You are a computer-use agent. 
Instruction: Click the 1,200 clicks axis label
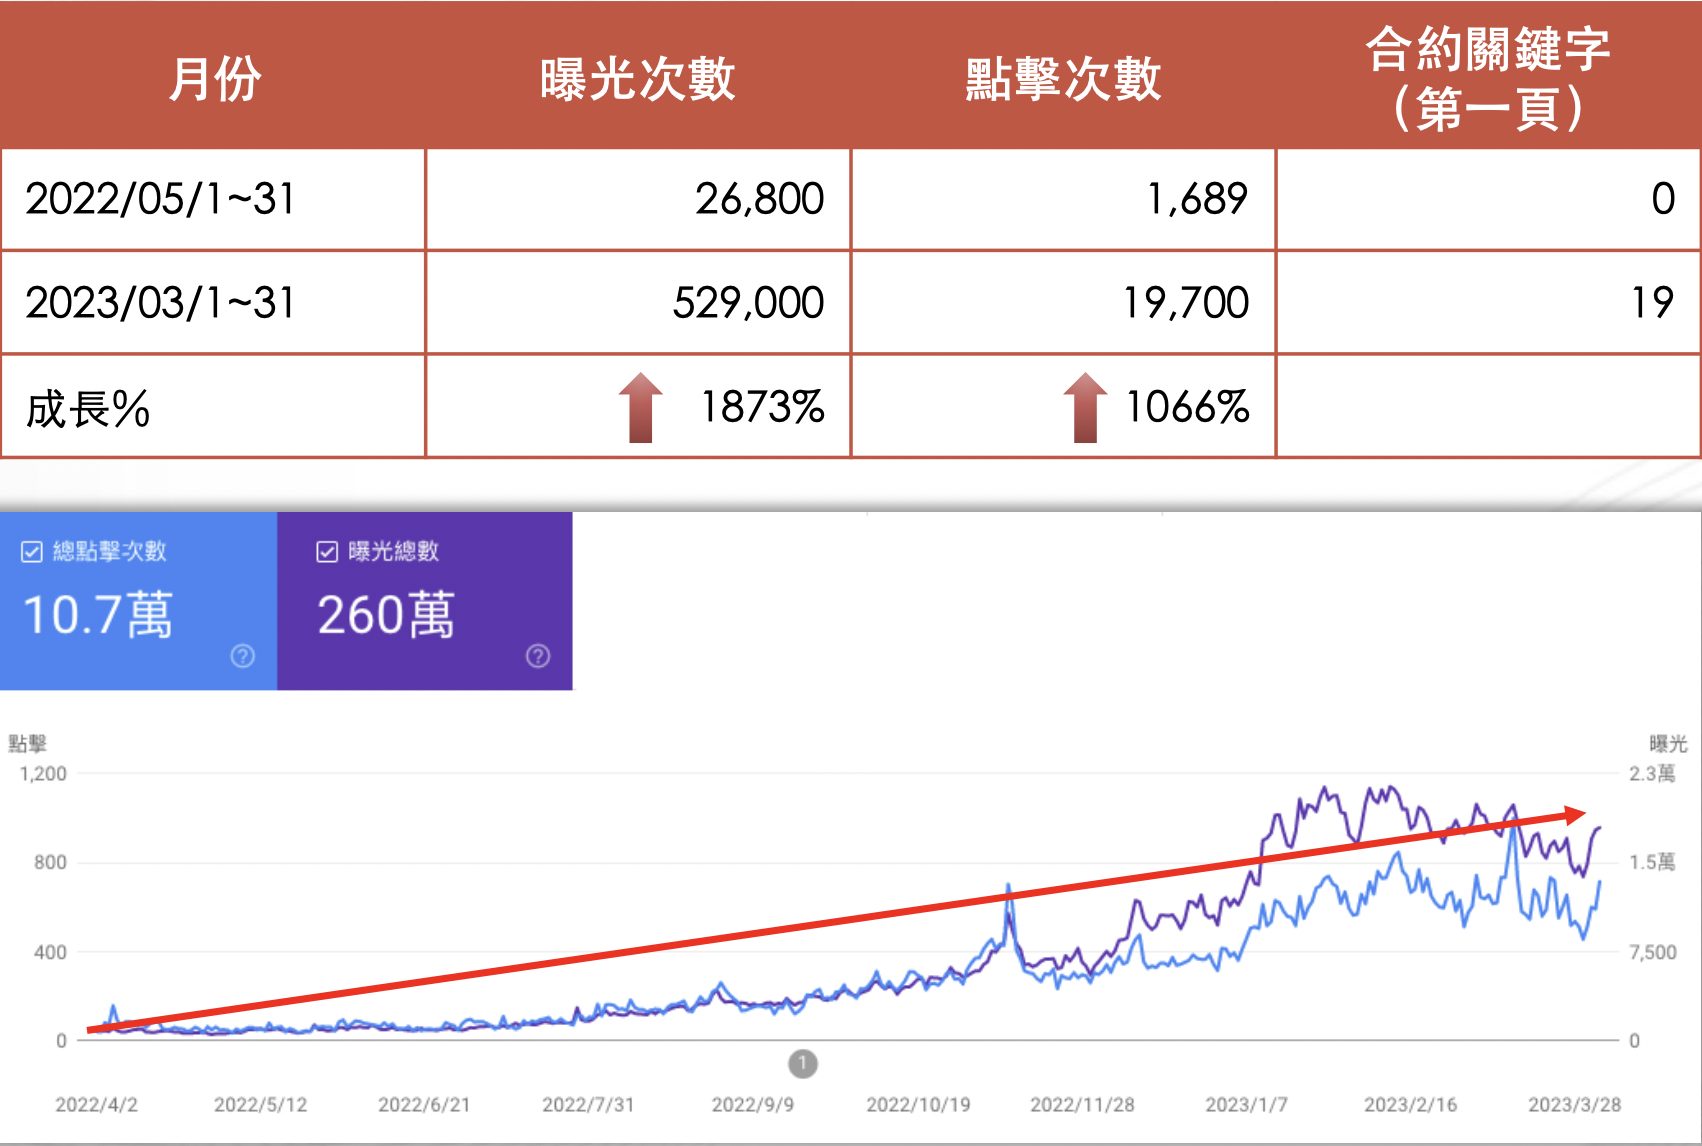pos(43,773)
